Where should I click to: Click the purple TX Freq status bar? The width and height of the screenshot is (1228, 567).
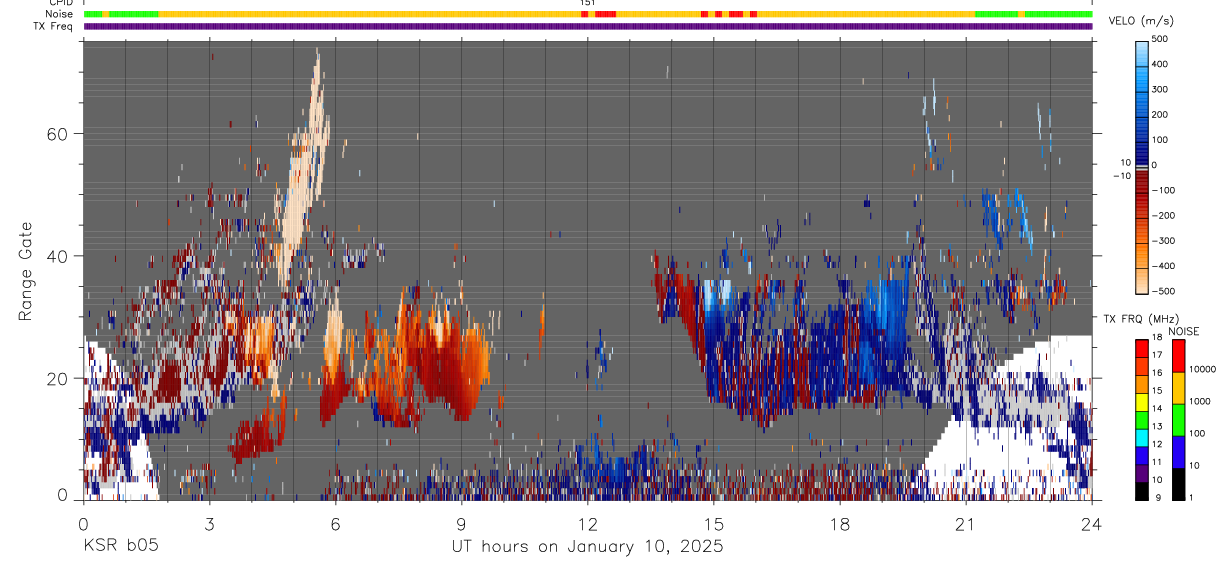(588, 26)
